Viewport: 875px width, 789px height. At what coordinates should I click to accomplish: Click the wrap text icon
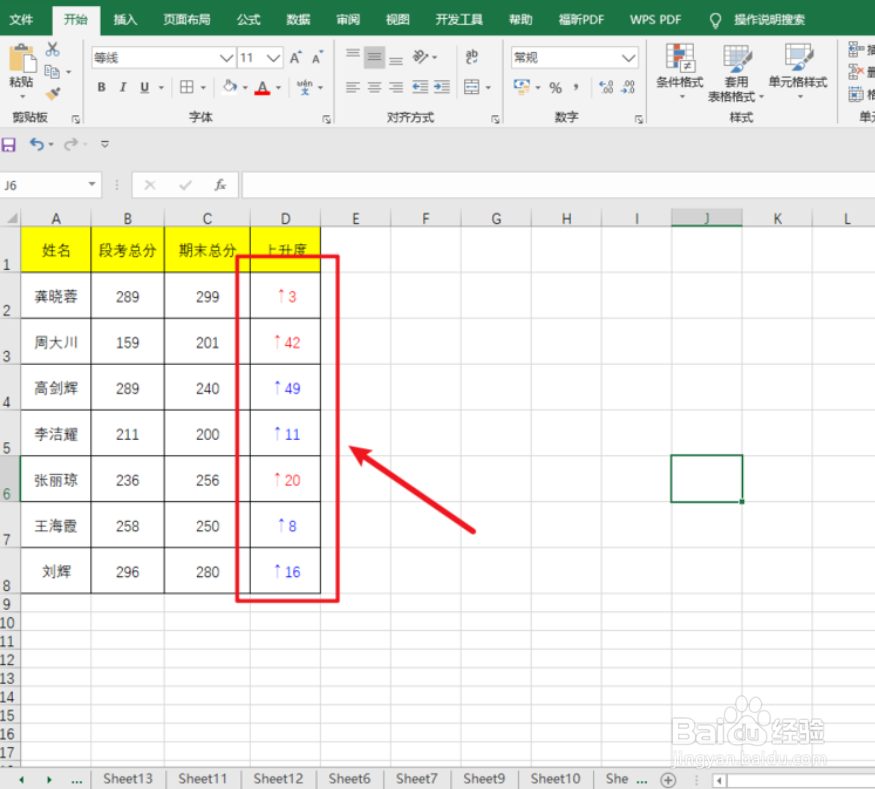point(472,57)
